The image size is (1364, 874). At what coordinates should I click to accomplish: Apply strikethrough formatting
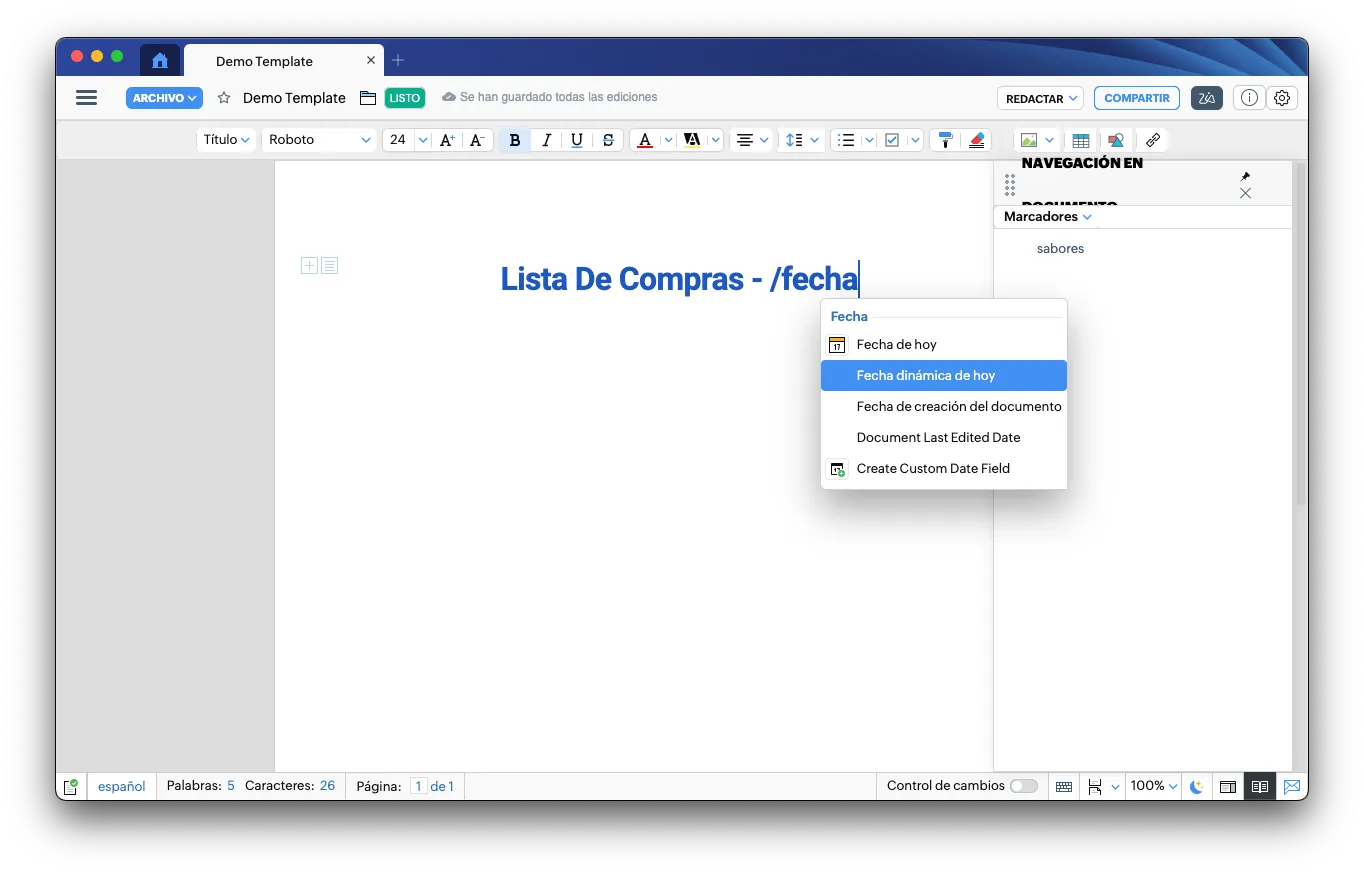(x=608, y=140)
